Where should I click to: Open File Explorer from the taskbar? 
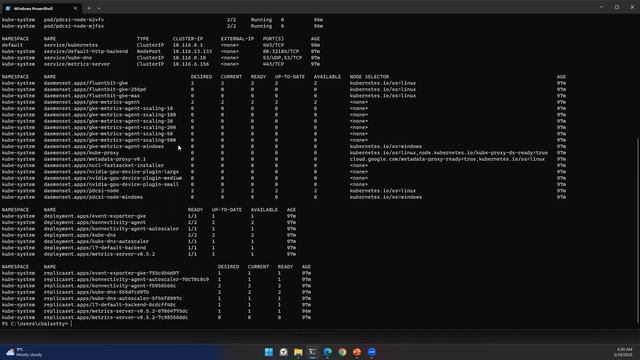click(298, 352)
